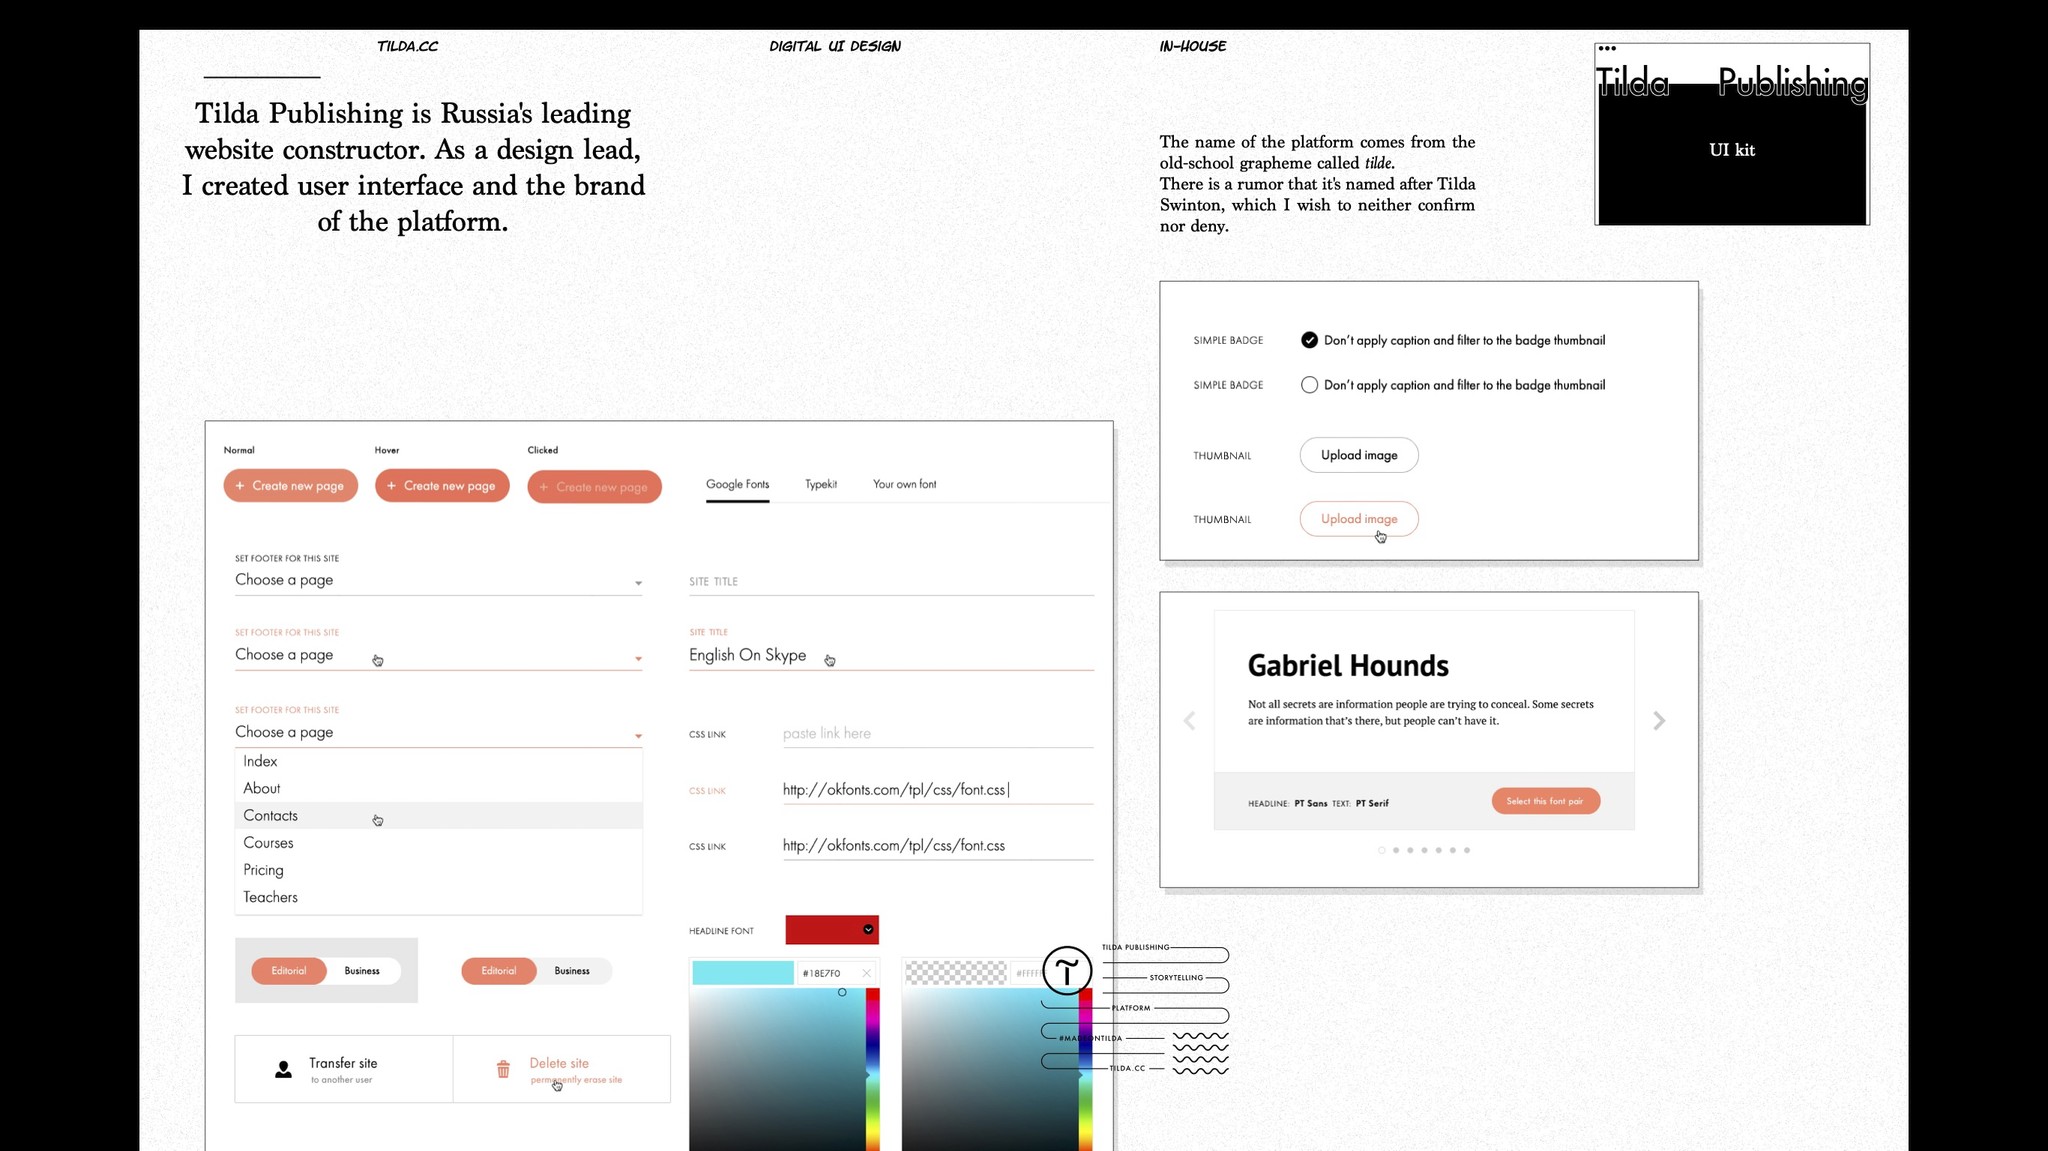
Task: Click the Tilda circular logo icon
Action: tap(1067, 970)
